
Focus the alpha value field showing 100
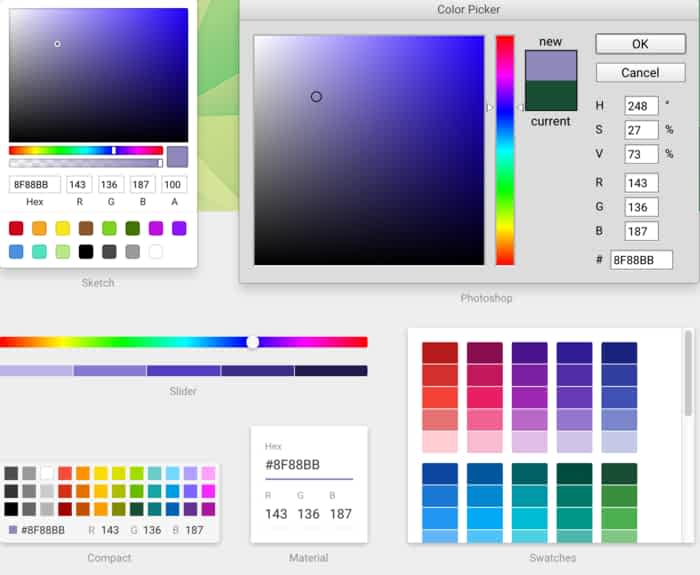pos(174,185)
